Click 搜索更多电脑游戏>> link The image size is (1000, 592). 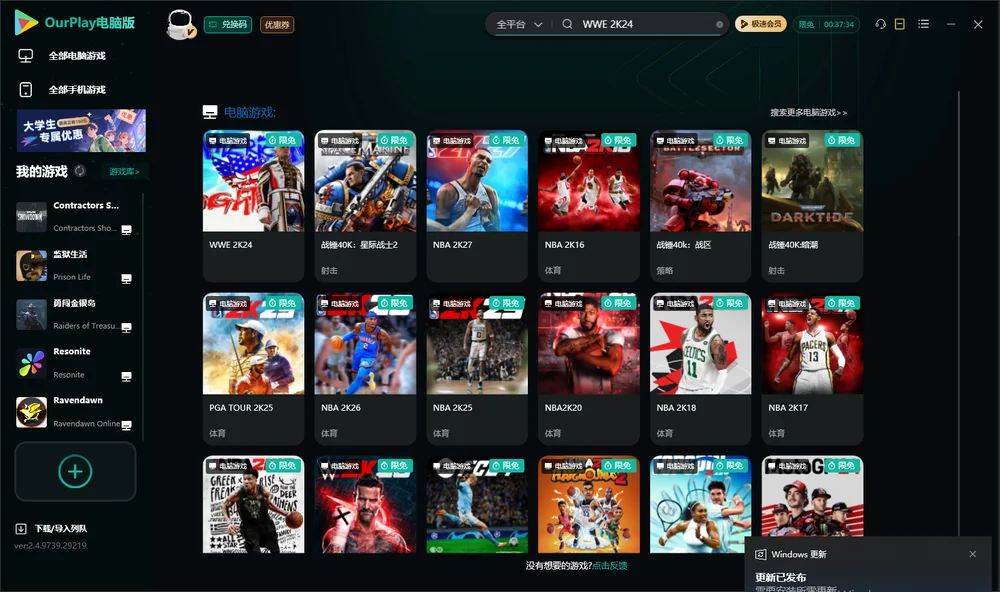[x=808, y=113]
